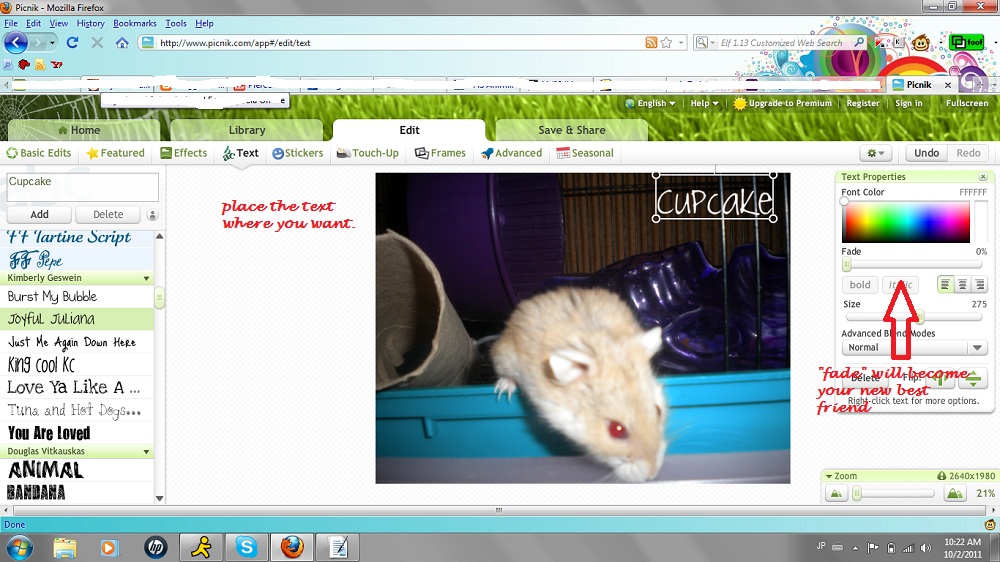
Task: Click the RSS feed icon in address bar
Action: [651, 43]
